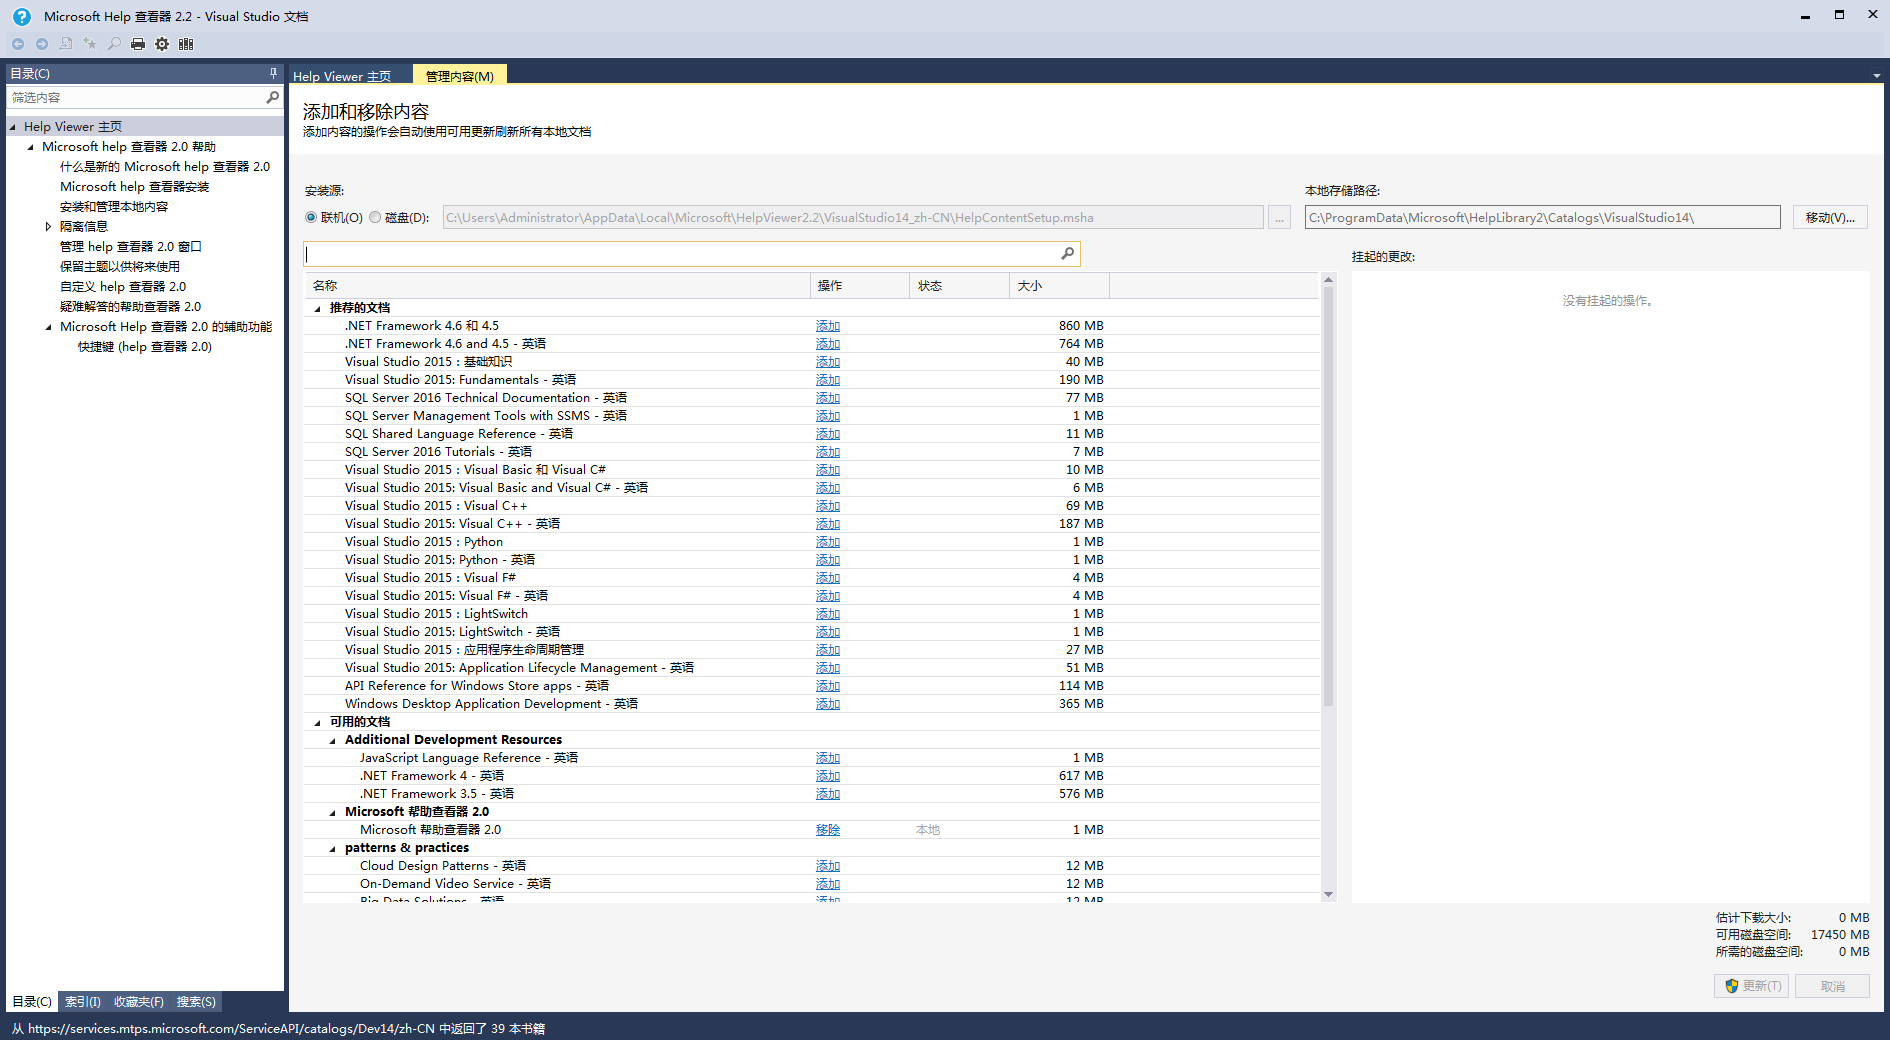Click the search magnifier in the content list search box
The image size is (1890, 1040).
tap(1067, 254)
